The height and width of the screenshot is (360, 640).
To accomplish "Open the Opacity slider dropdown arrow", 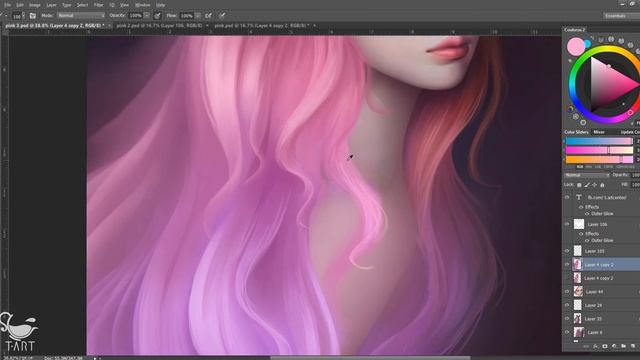I will click(x=147, y=16).
